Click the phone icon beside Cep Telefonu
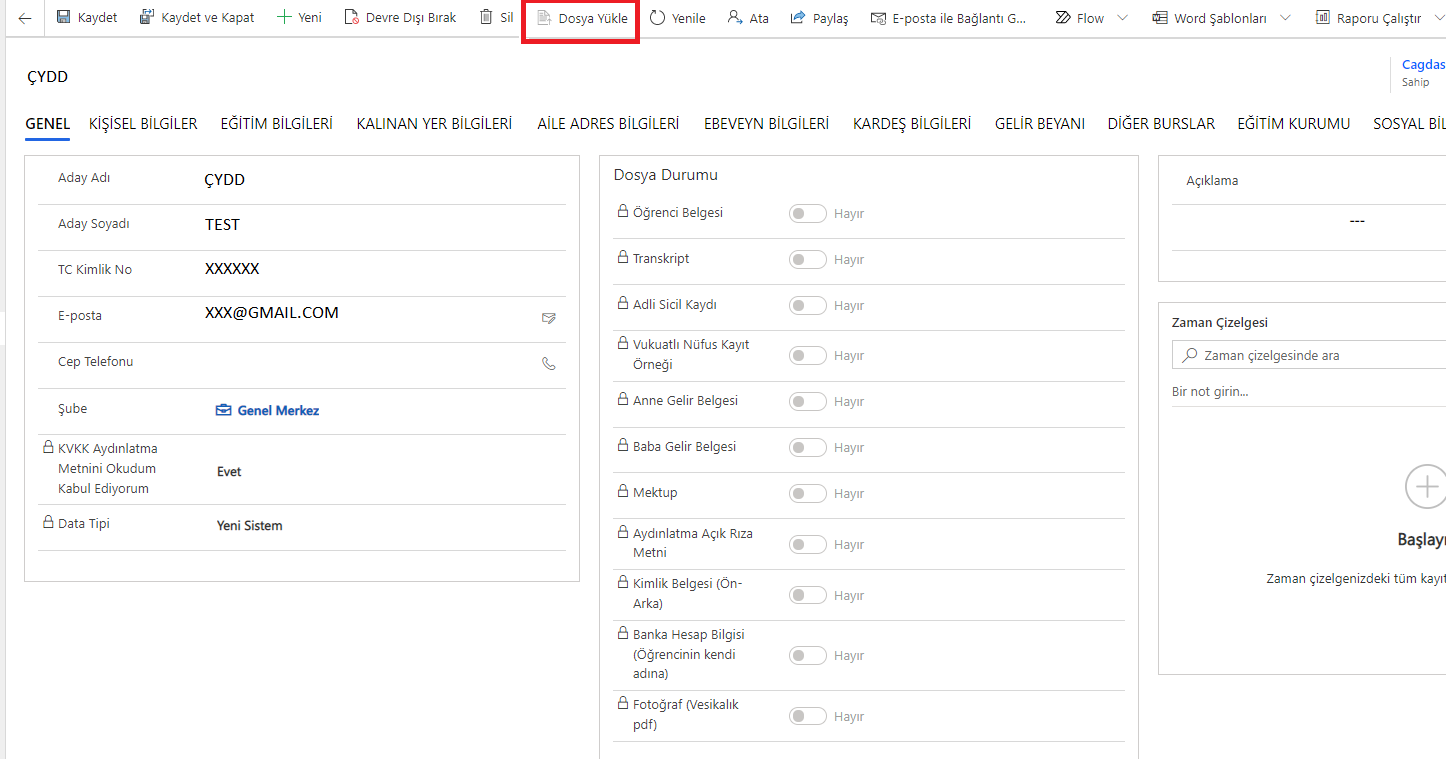This screenshot has width=1446, height=759. point(548,364)
